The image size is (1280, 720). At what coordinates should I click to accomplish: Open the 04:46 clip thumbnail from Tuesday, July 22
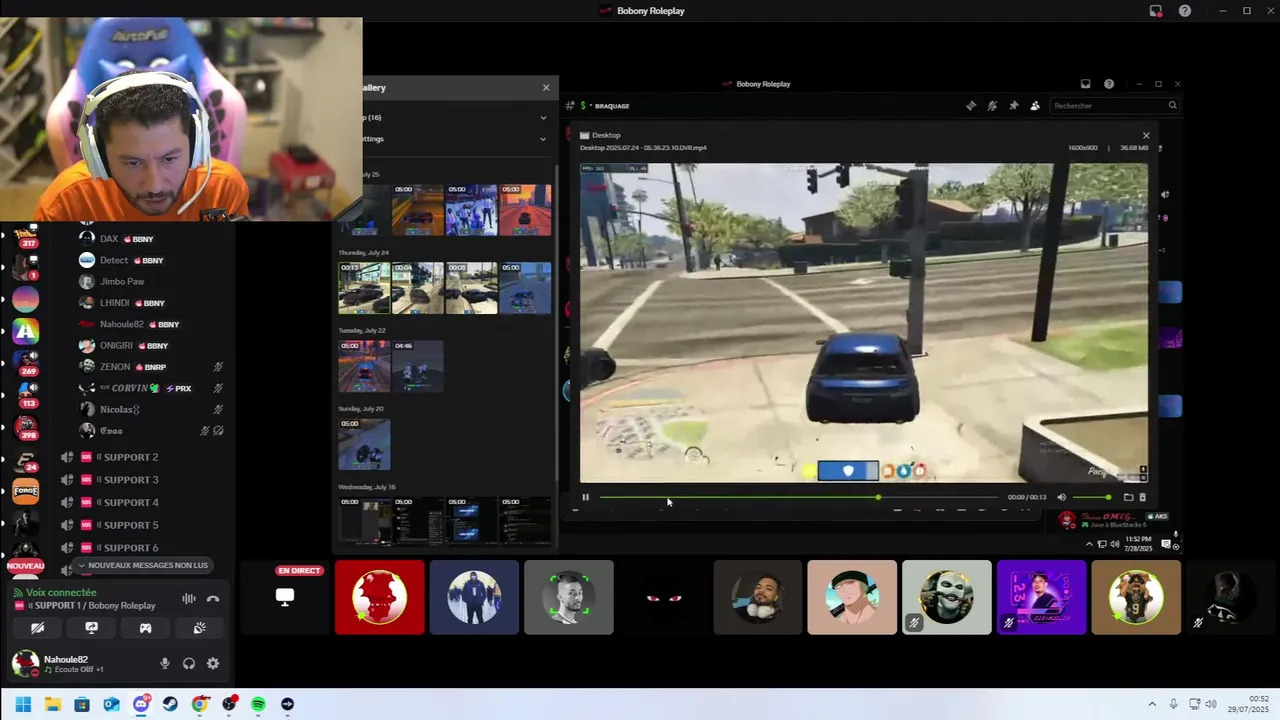(x=418, y=366)
